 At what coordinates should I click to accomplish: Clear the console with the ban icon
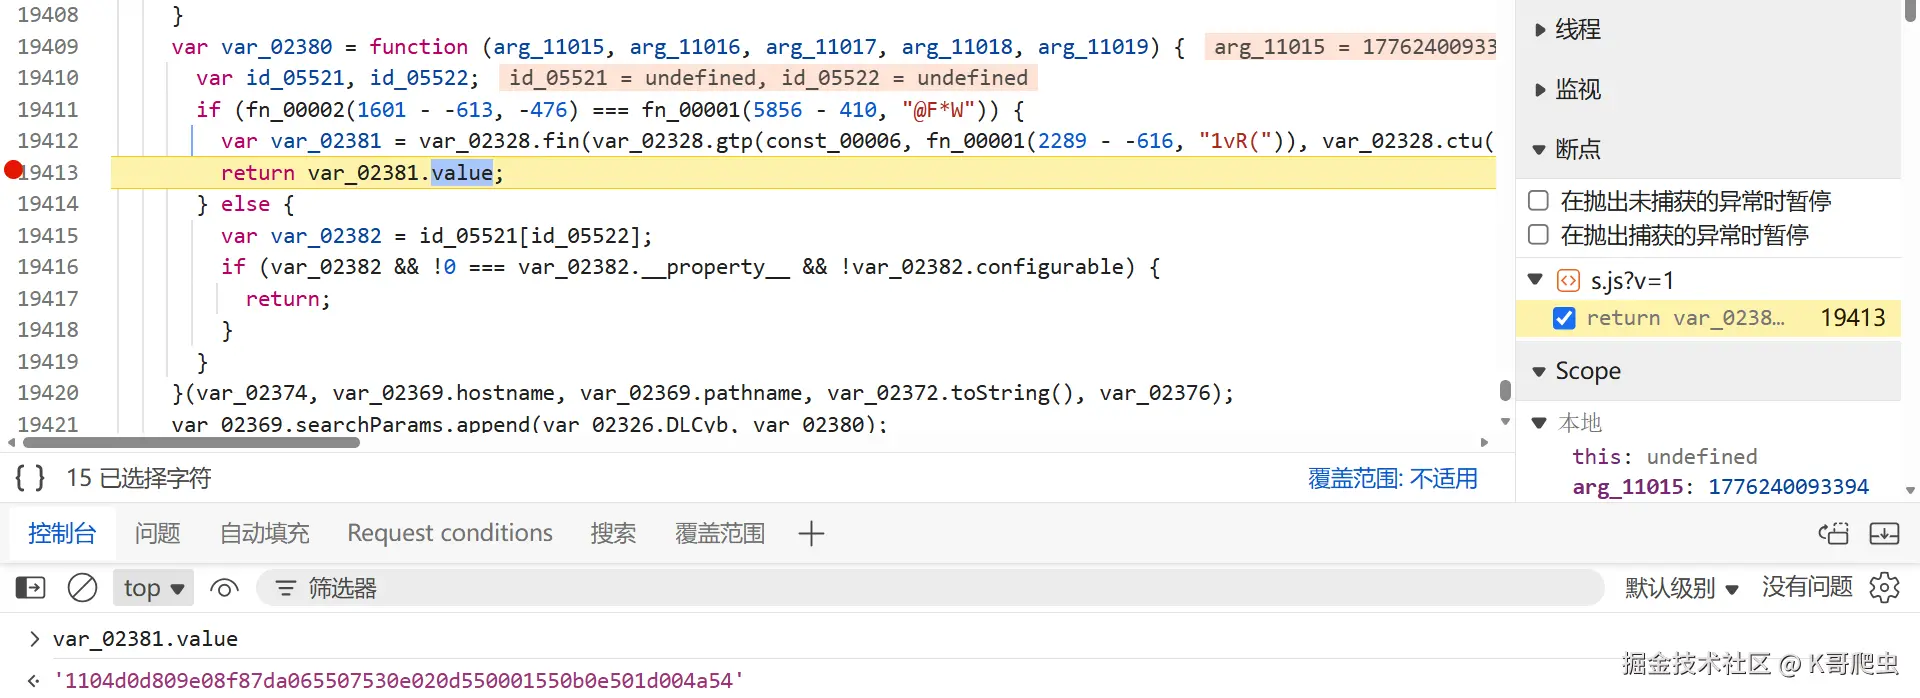tap(82, 588)
